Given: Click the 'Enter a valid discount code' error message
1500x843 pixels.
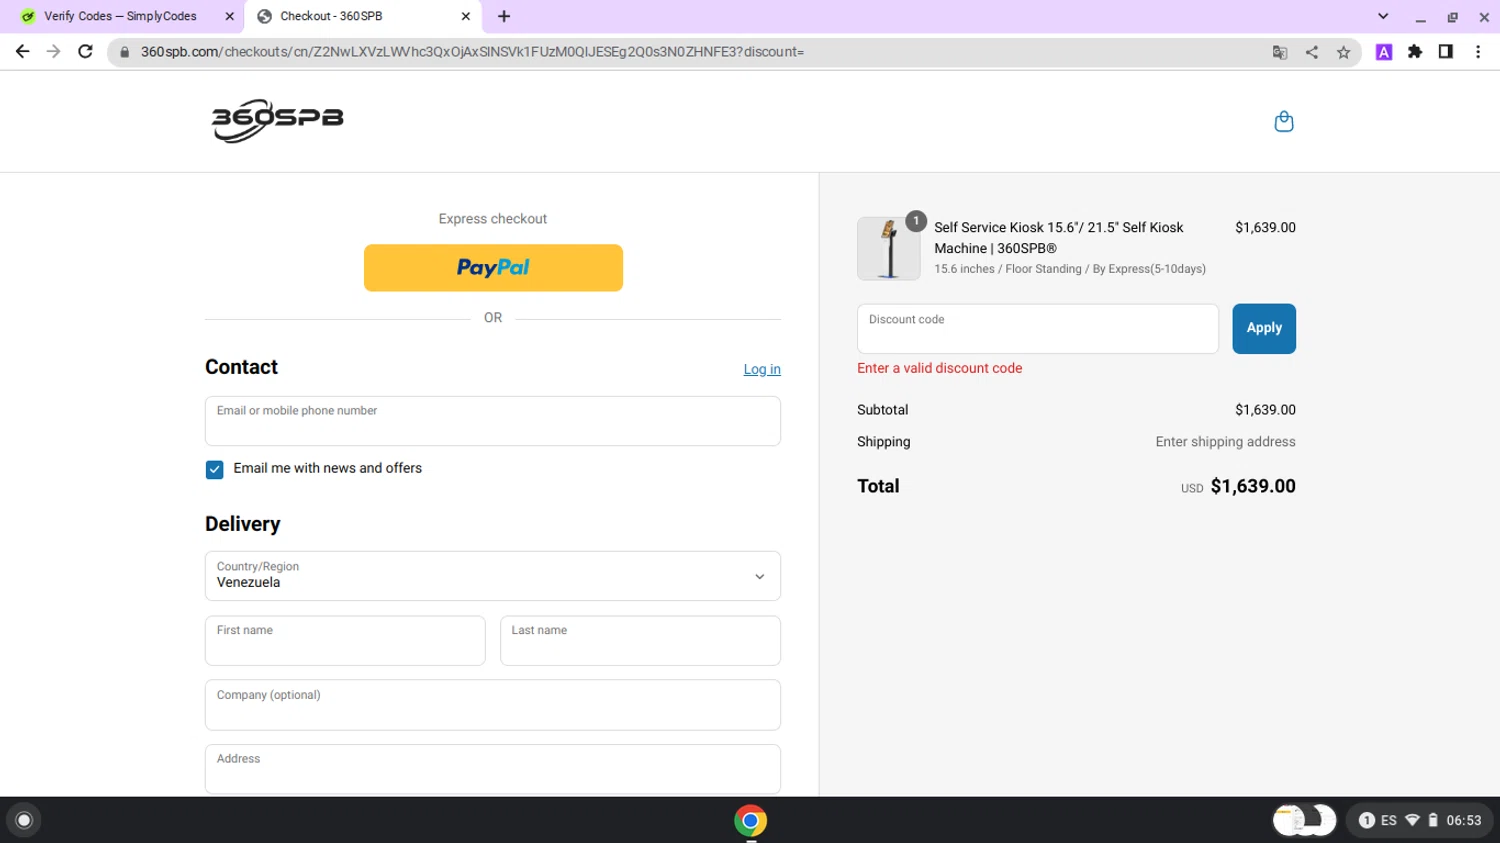Looking at the screenshot, I should tap(939, 368).
